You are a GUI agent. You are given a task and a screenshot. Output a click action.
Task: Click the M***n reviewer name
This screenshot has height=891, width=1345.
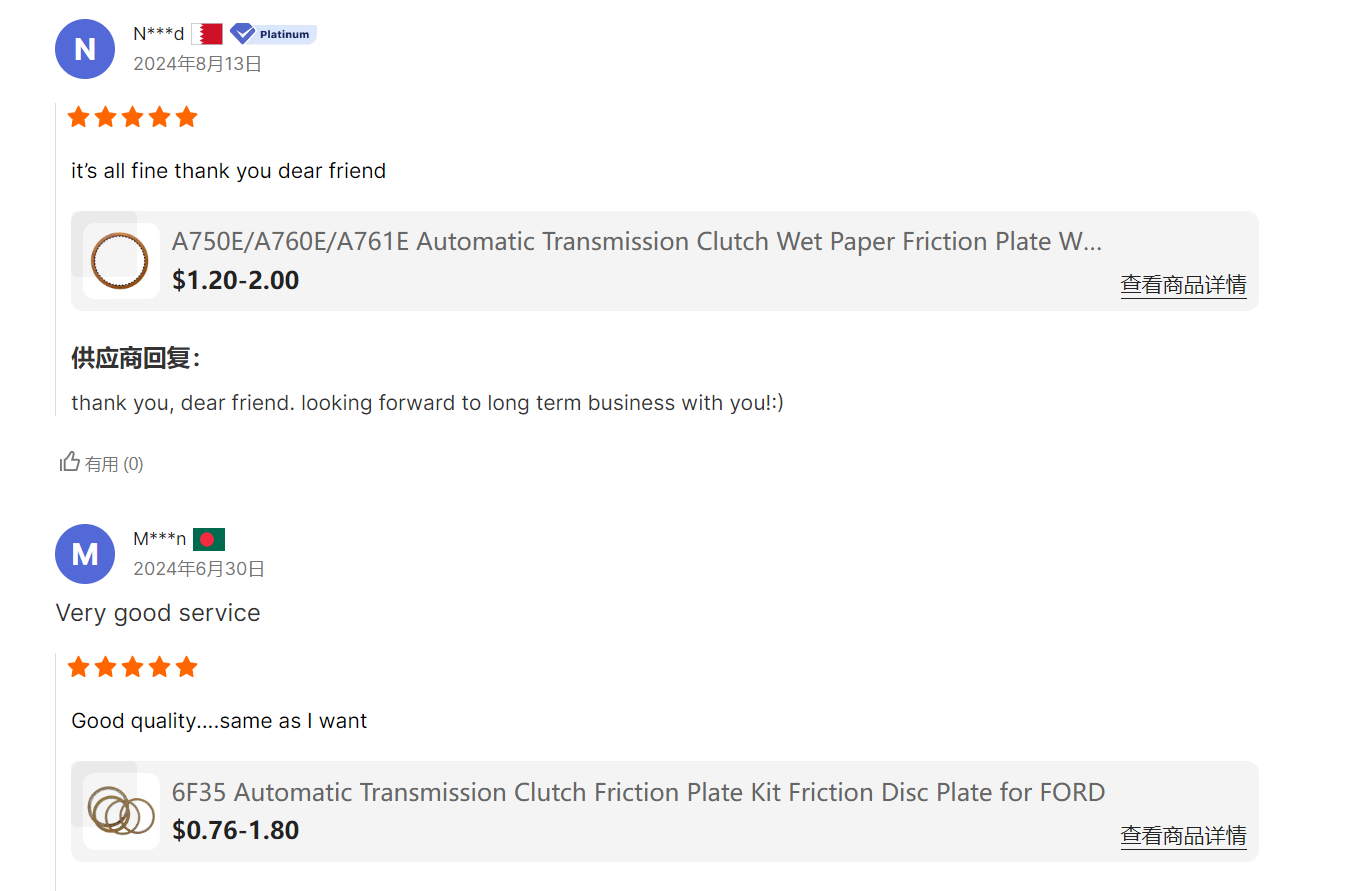(x=160, y=540)
